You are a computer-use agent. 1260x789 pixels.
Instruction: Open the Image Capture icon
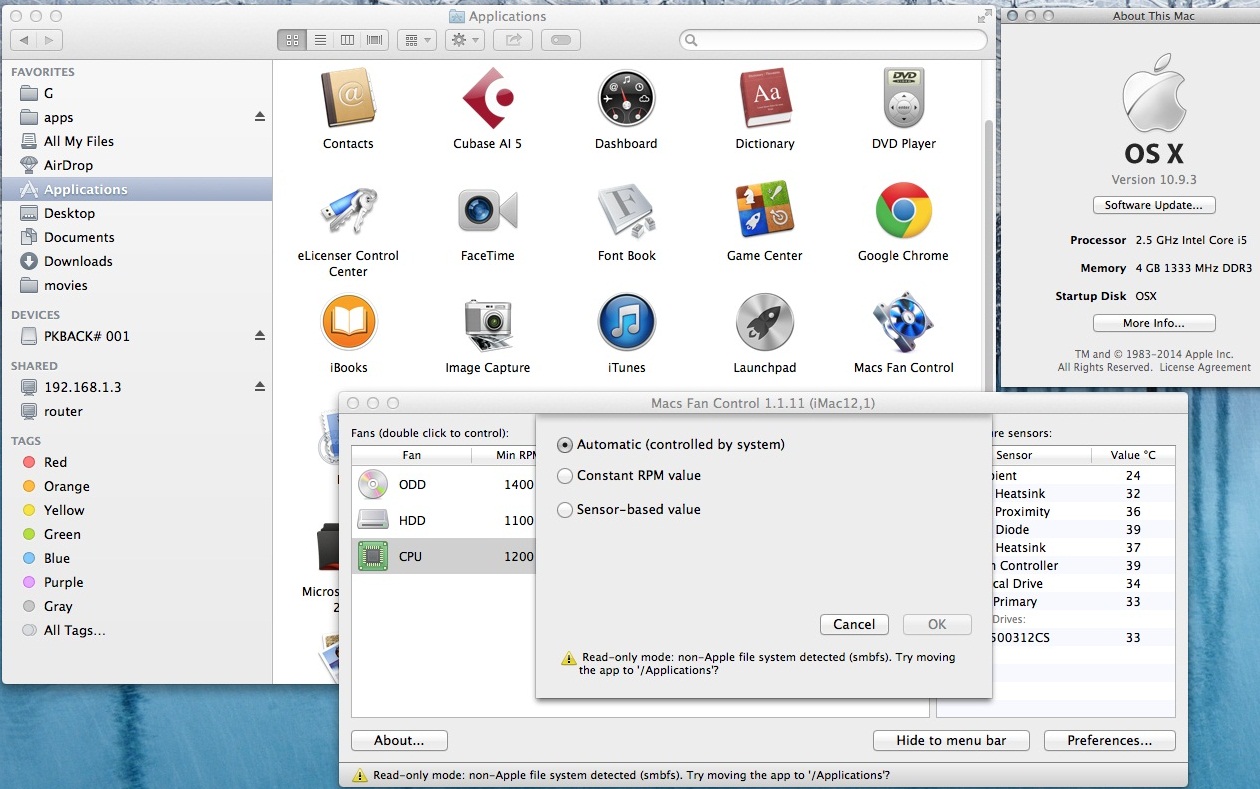click(487, 322)
